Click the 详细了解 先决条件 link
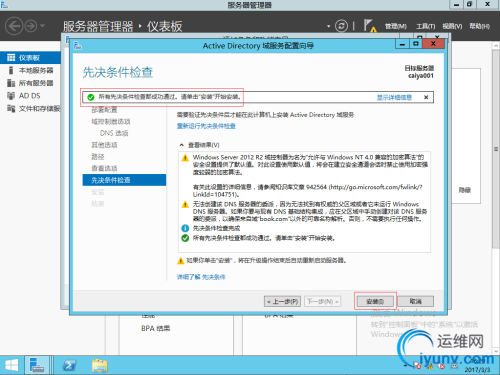This screenshot has width=500, height=375. coord(201,277)
